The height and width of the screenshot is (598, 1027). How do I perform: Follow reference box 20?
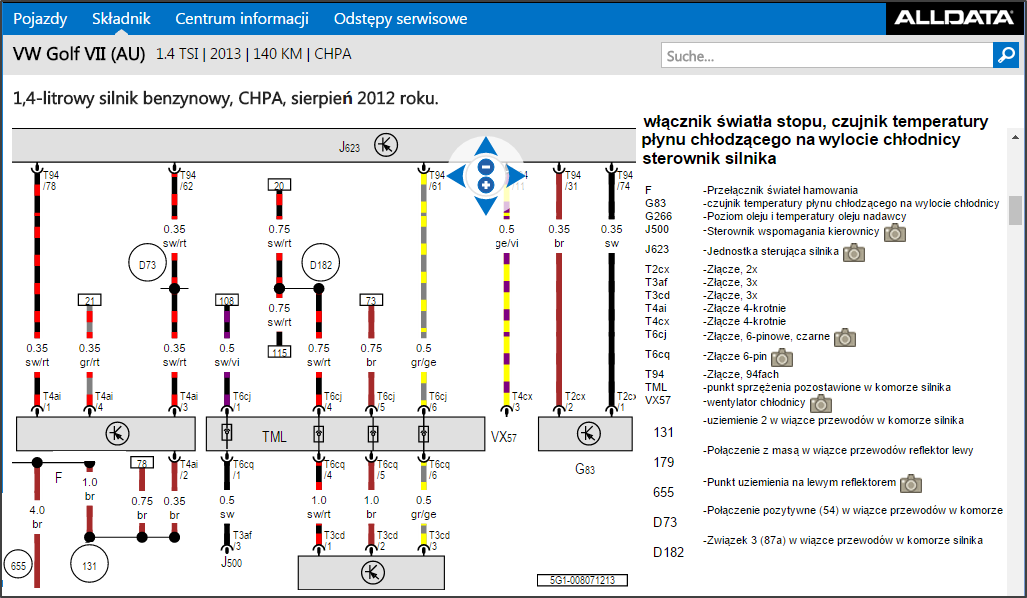tap(279, 185)
